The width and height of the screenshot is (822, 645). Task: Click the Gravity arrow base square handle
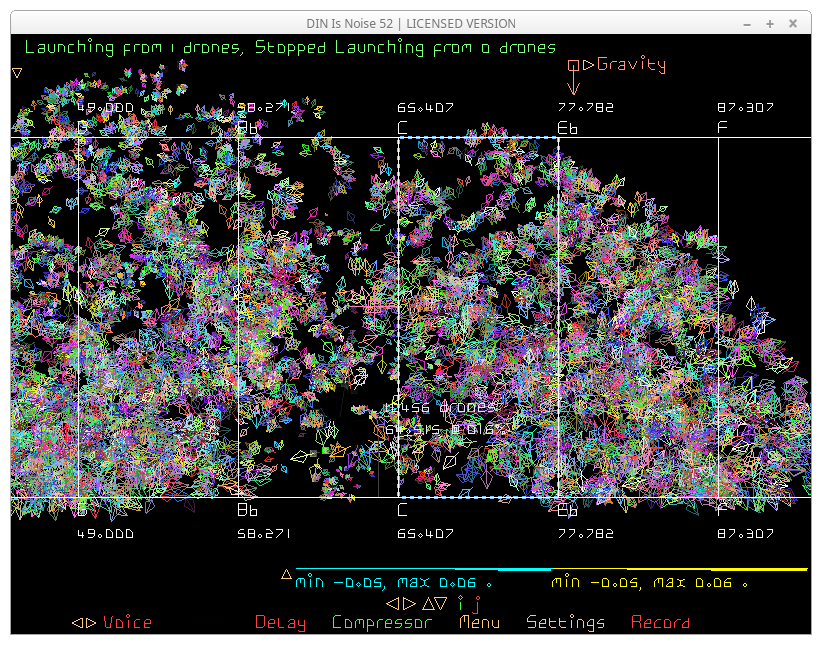tap(574, 65)
